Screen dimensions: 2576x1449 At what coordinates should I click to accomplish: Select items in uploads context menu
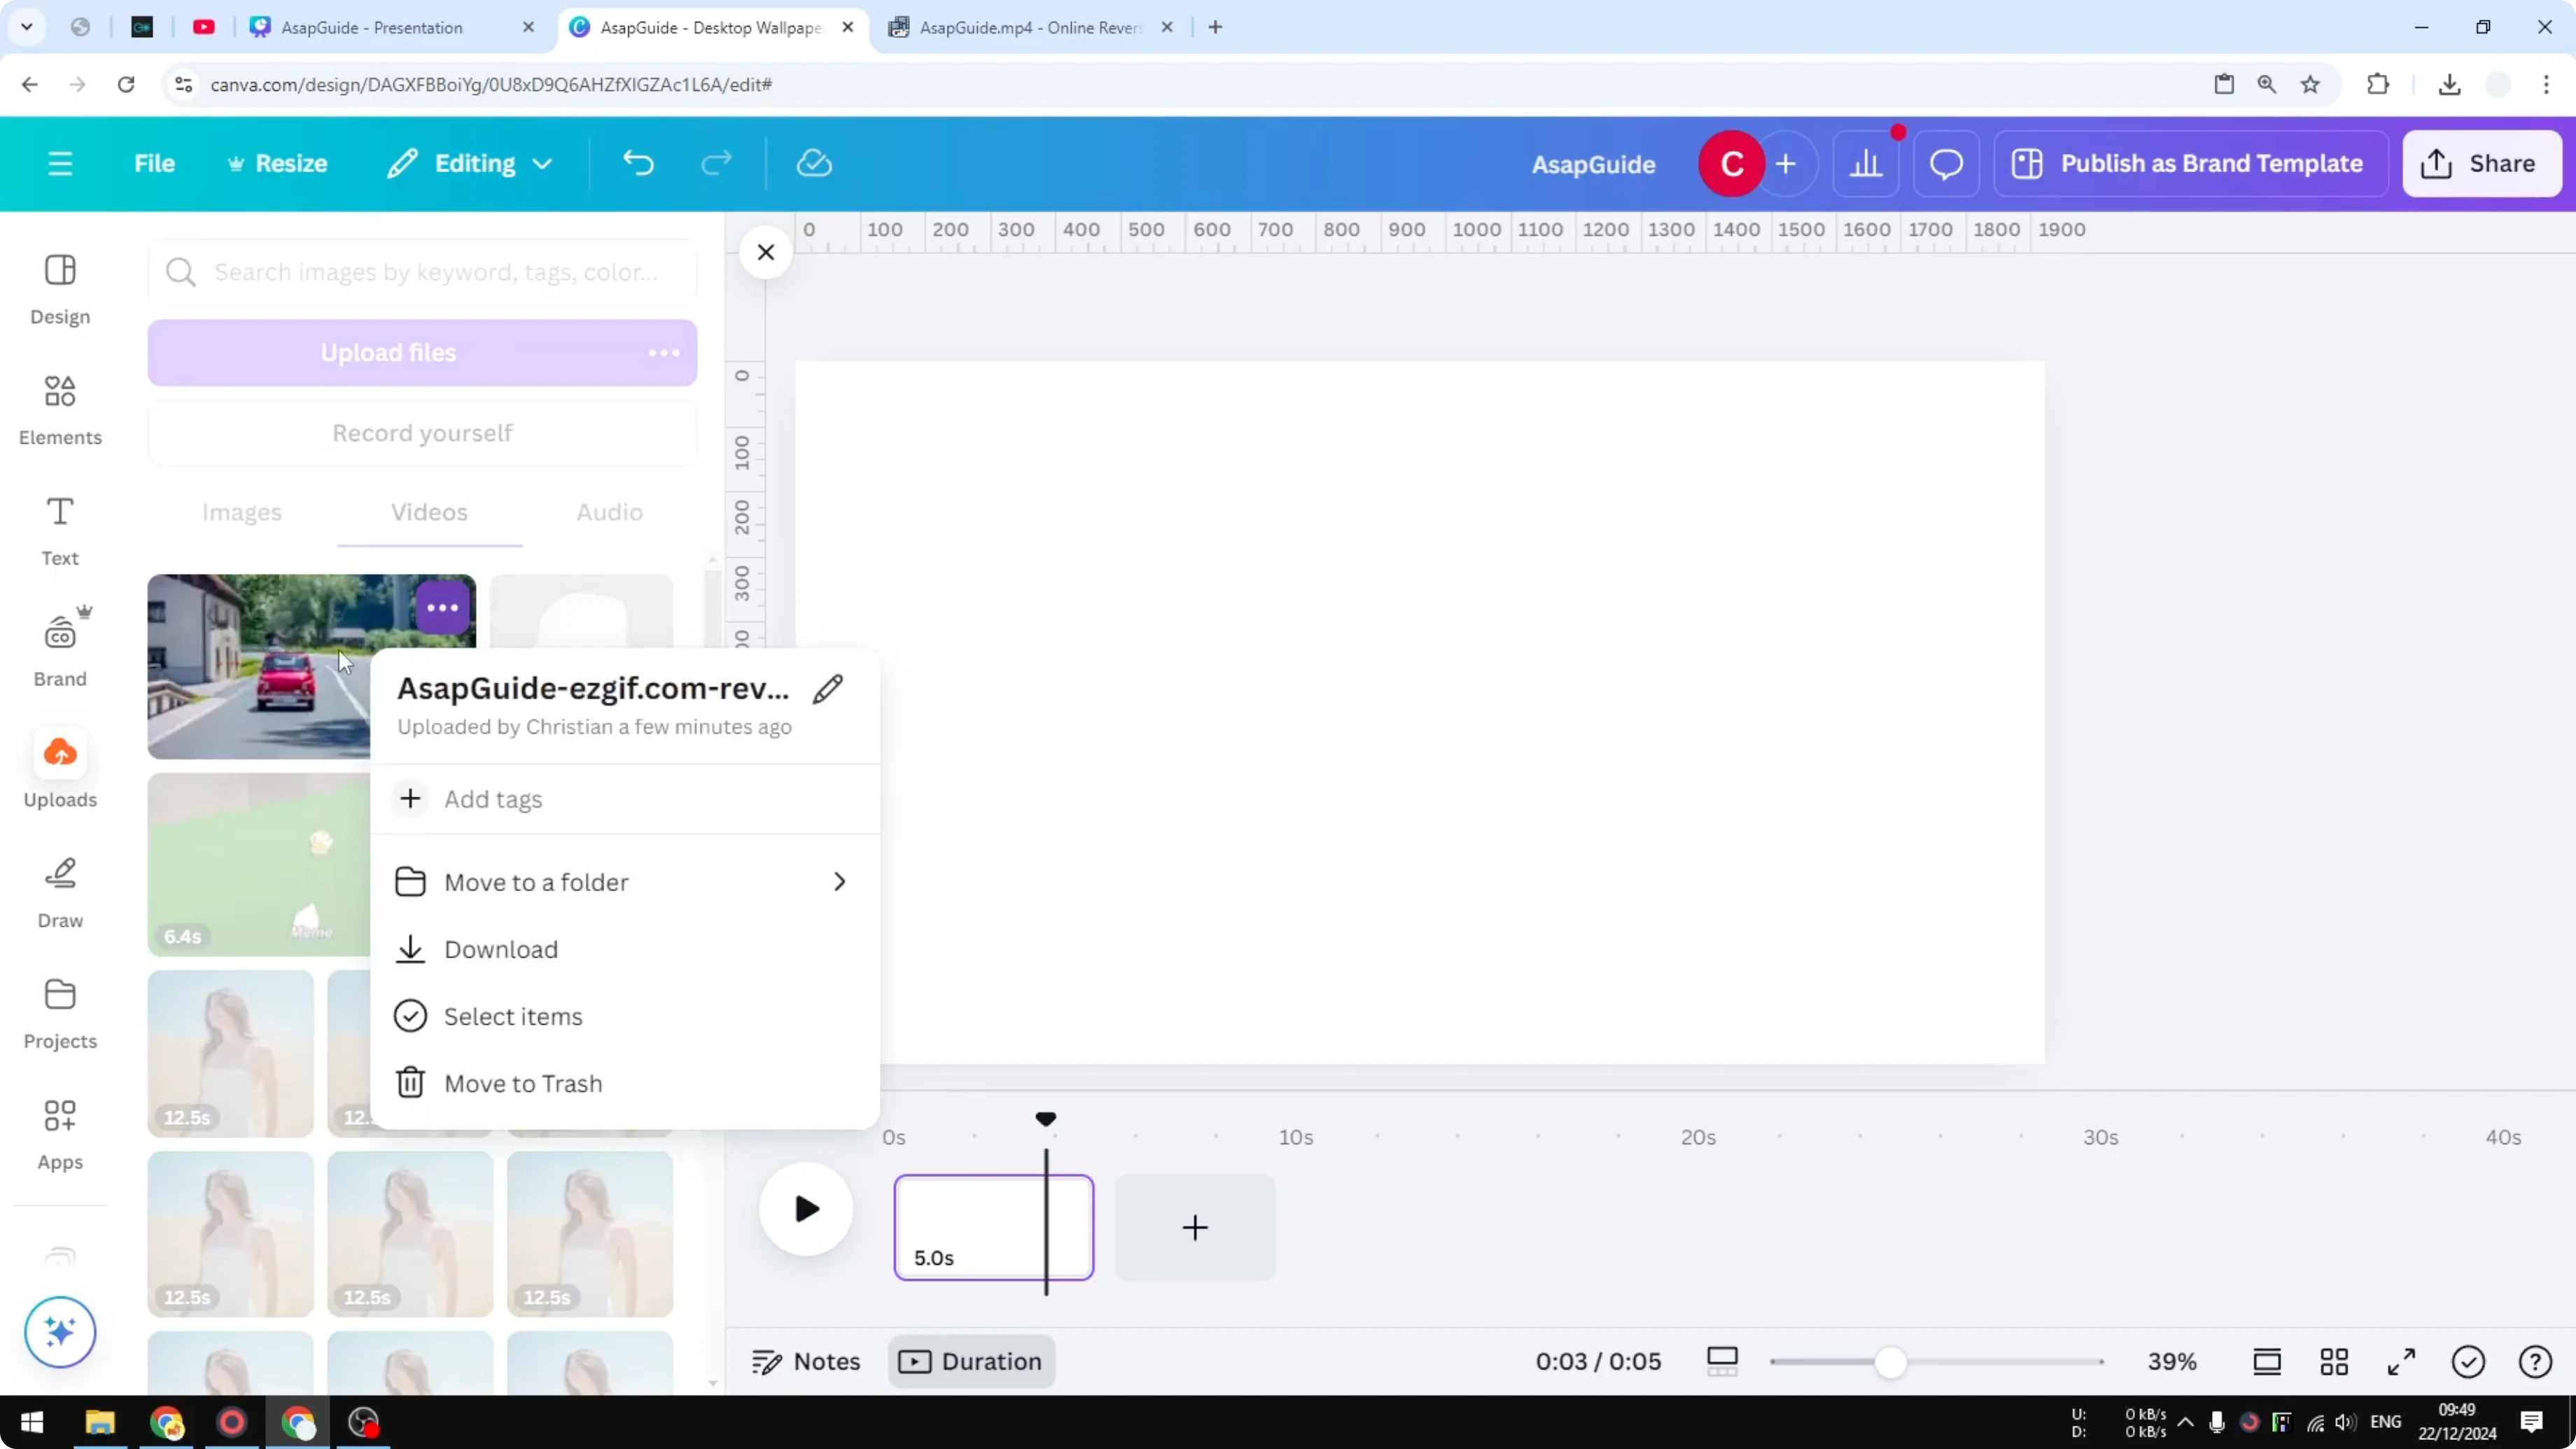[513, 1016]
